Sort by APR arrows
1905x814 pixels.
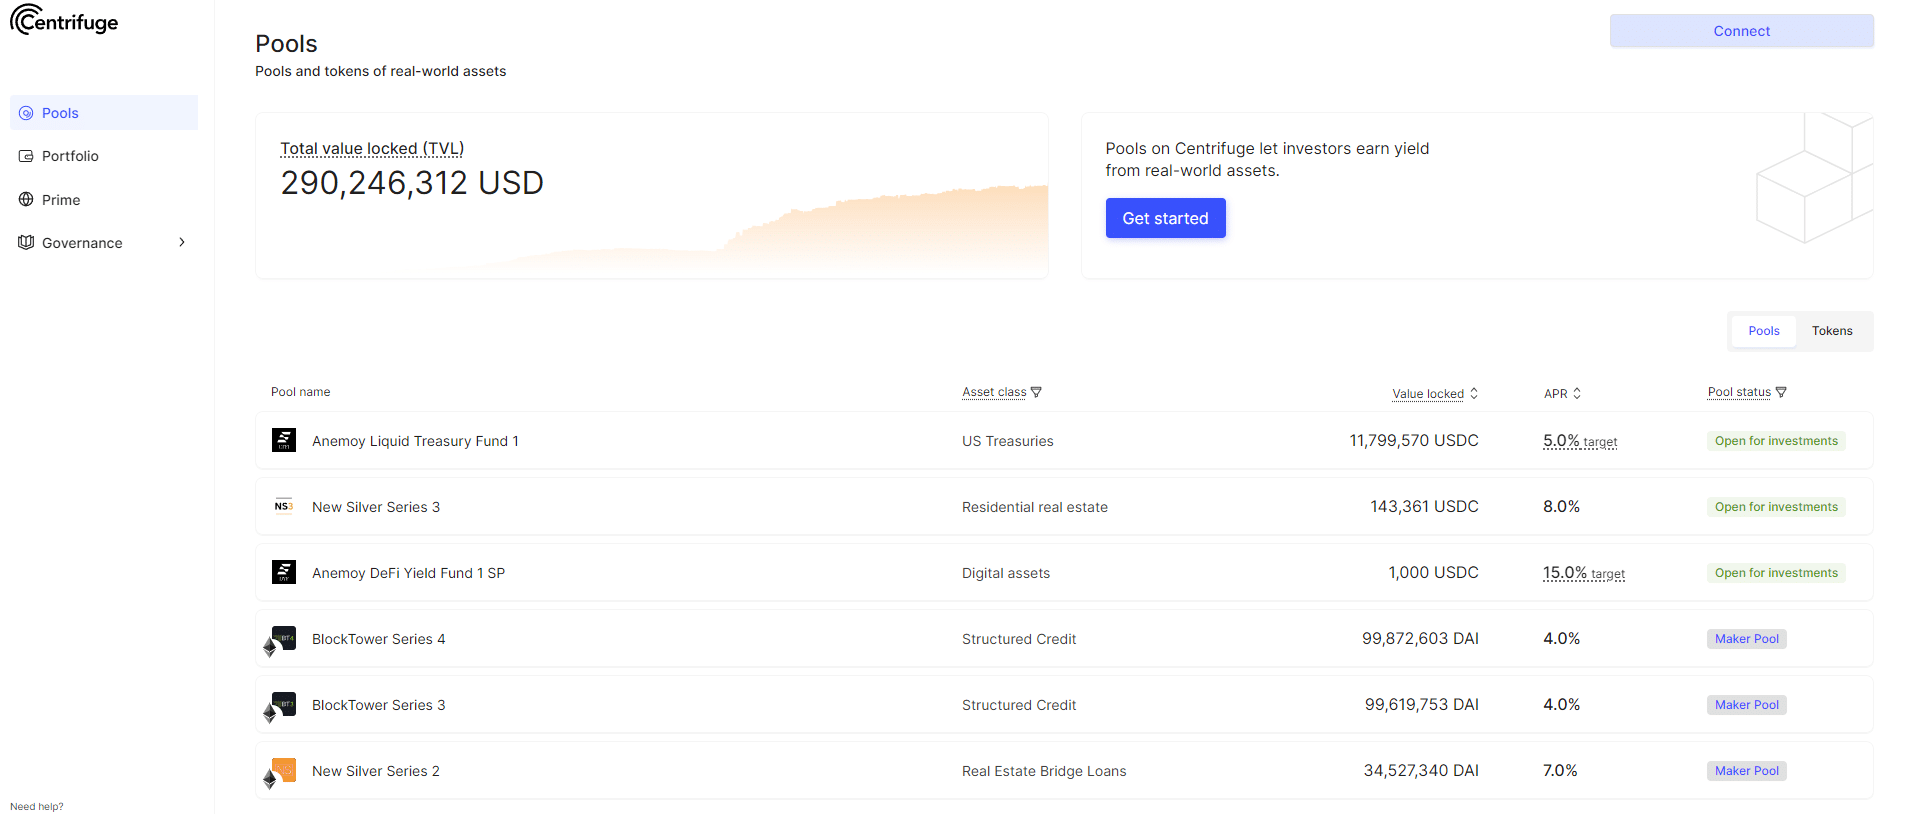pyautogui.click(x=1577, y=393)
